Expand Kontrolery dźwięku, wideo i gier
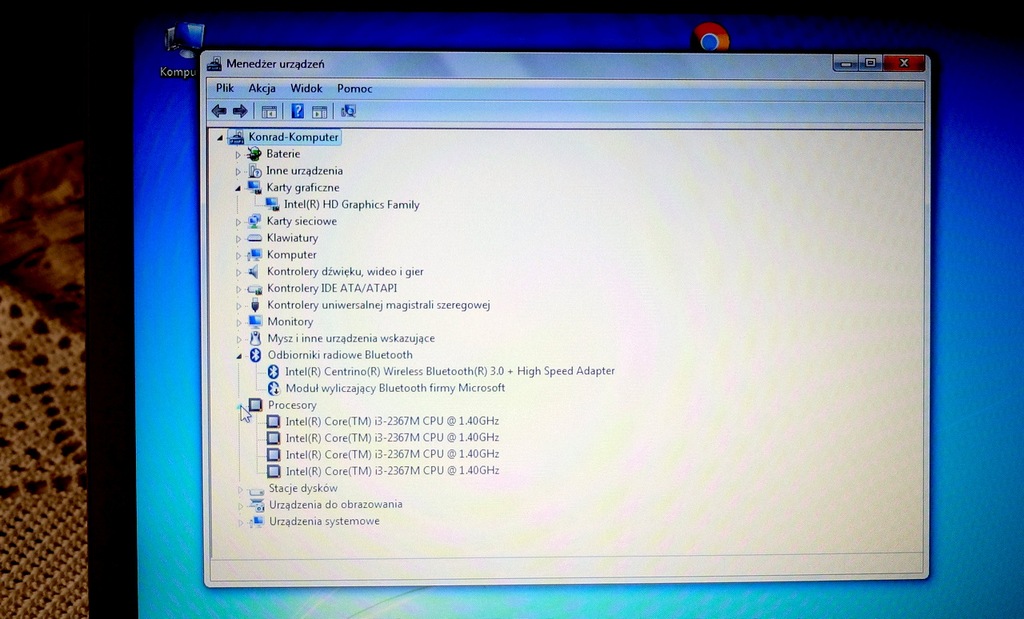Image resolution: width=1024 pixels, height=619 pixels. pos(238,272)
